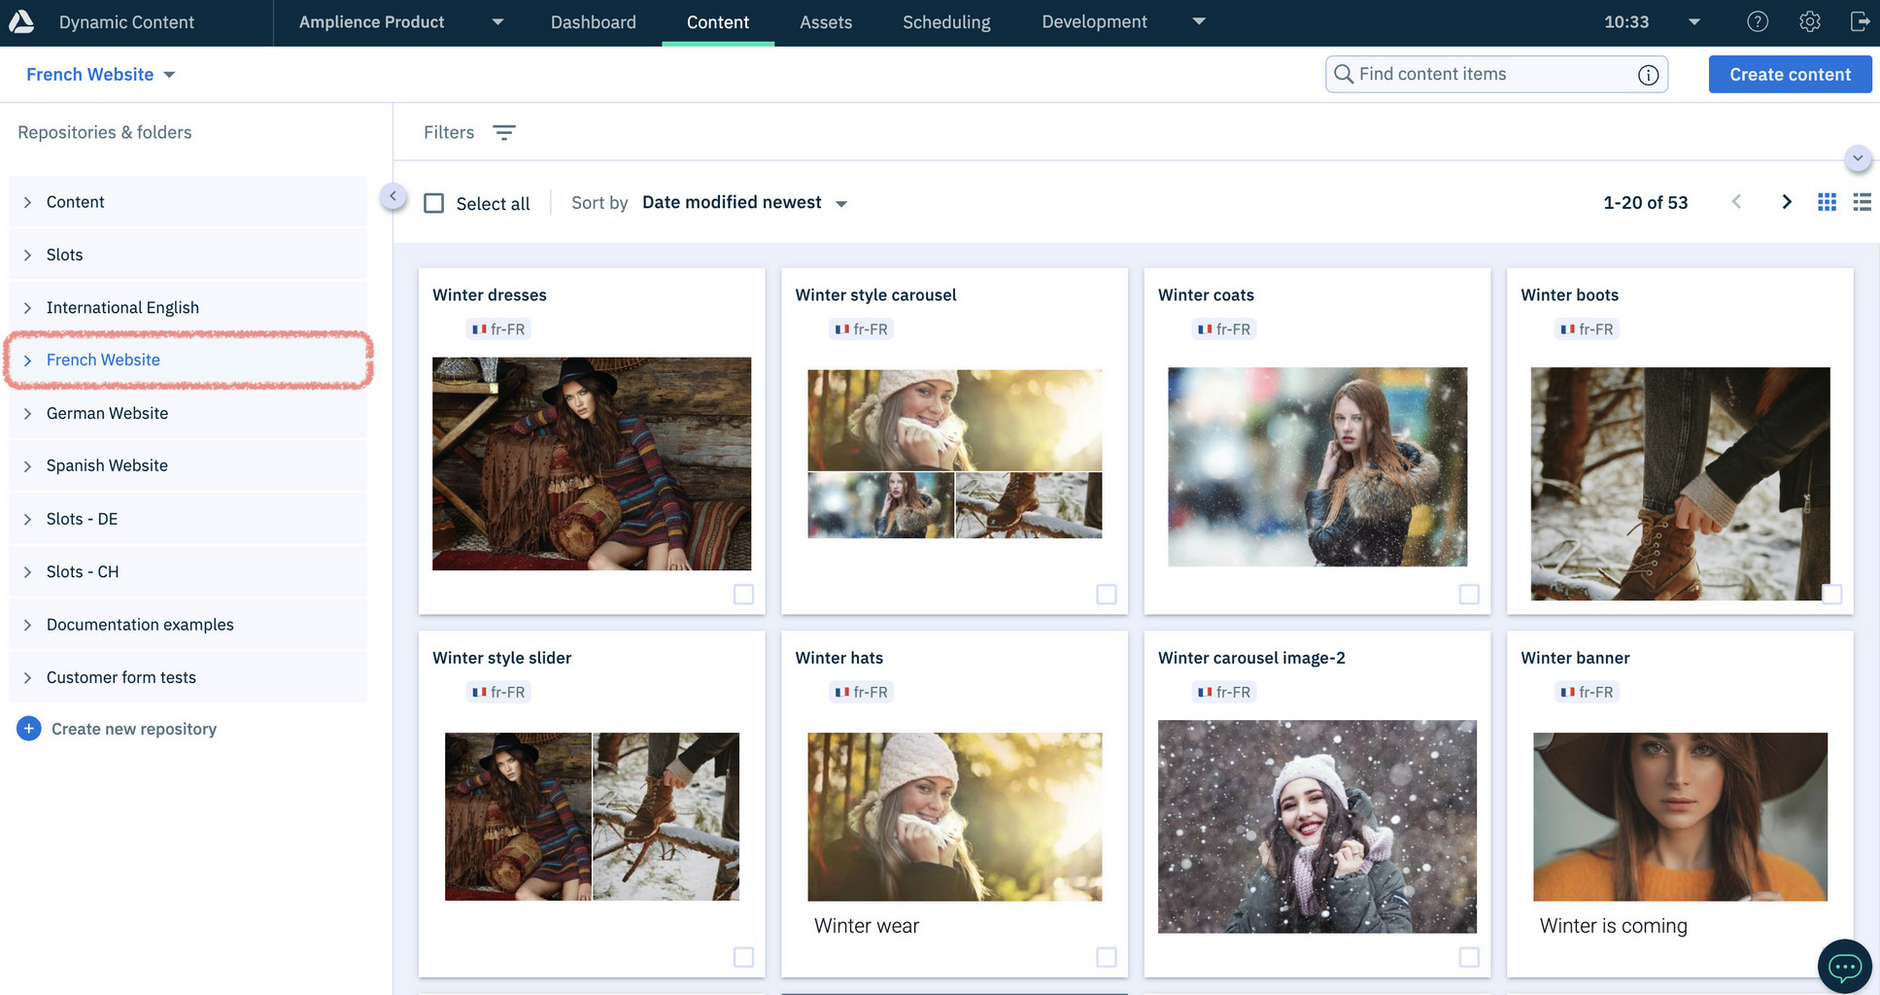The width and height of the screenshot is (1880, 995).
Task: Expand the filters panel with round chevron button
Action: tap(1857, 158)
